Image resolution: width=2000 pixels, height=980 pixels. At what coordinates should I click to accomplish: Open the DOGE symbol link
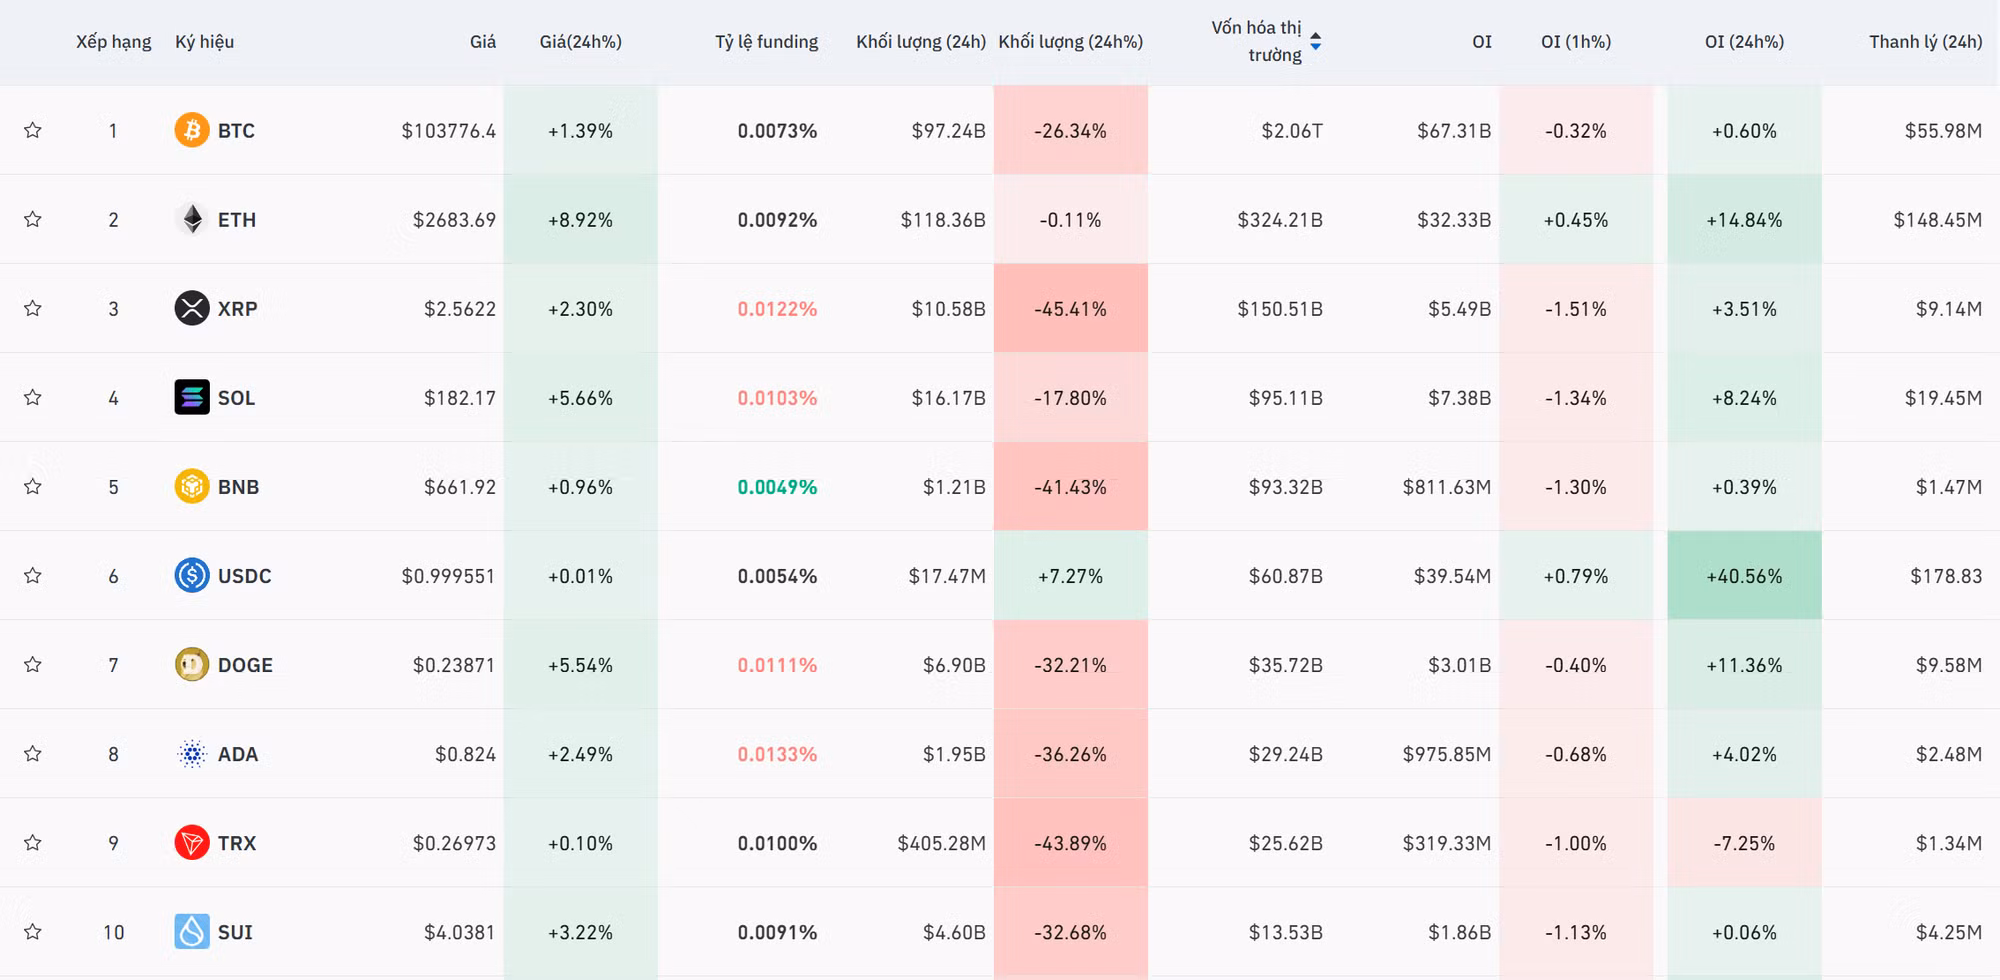point(245,665)
